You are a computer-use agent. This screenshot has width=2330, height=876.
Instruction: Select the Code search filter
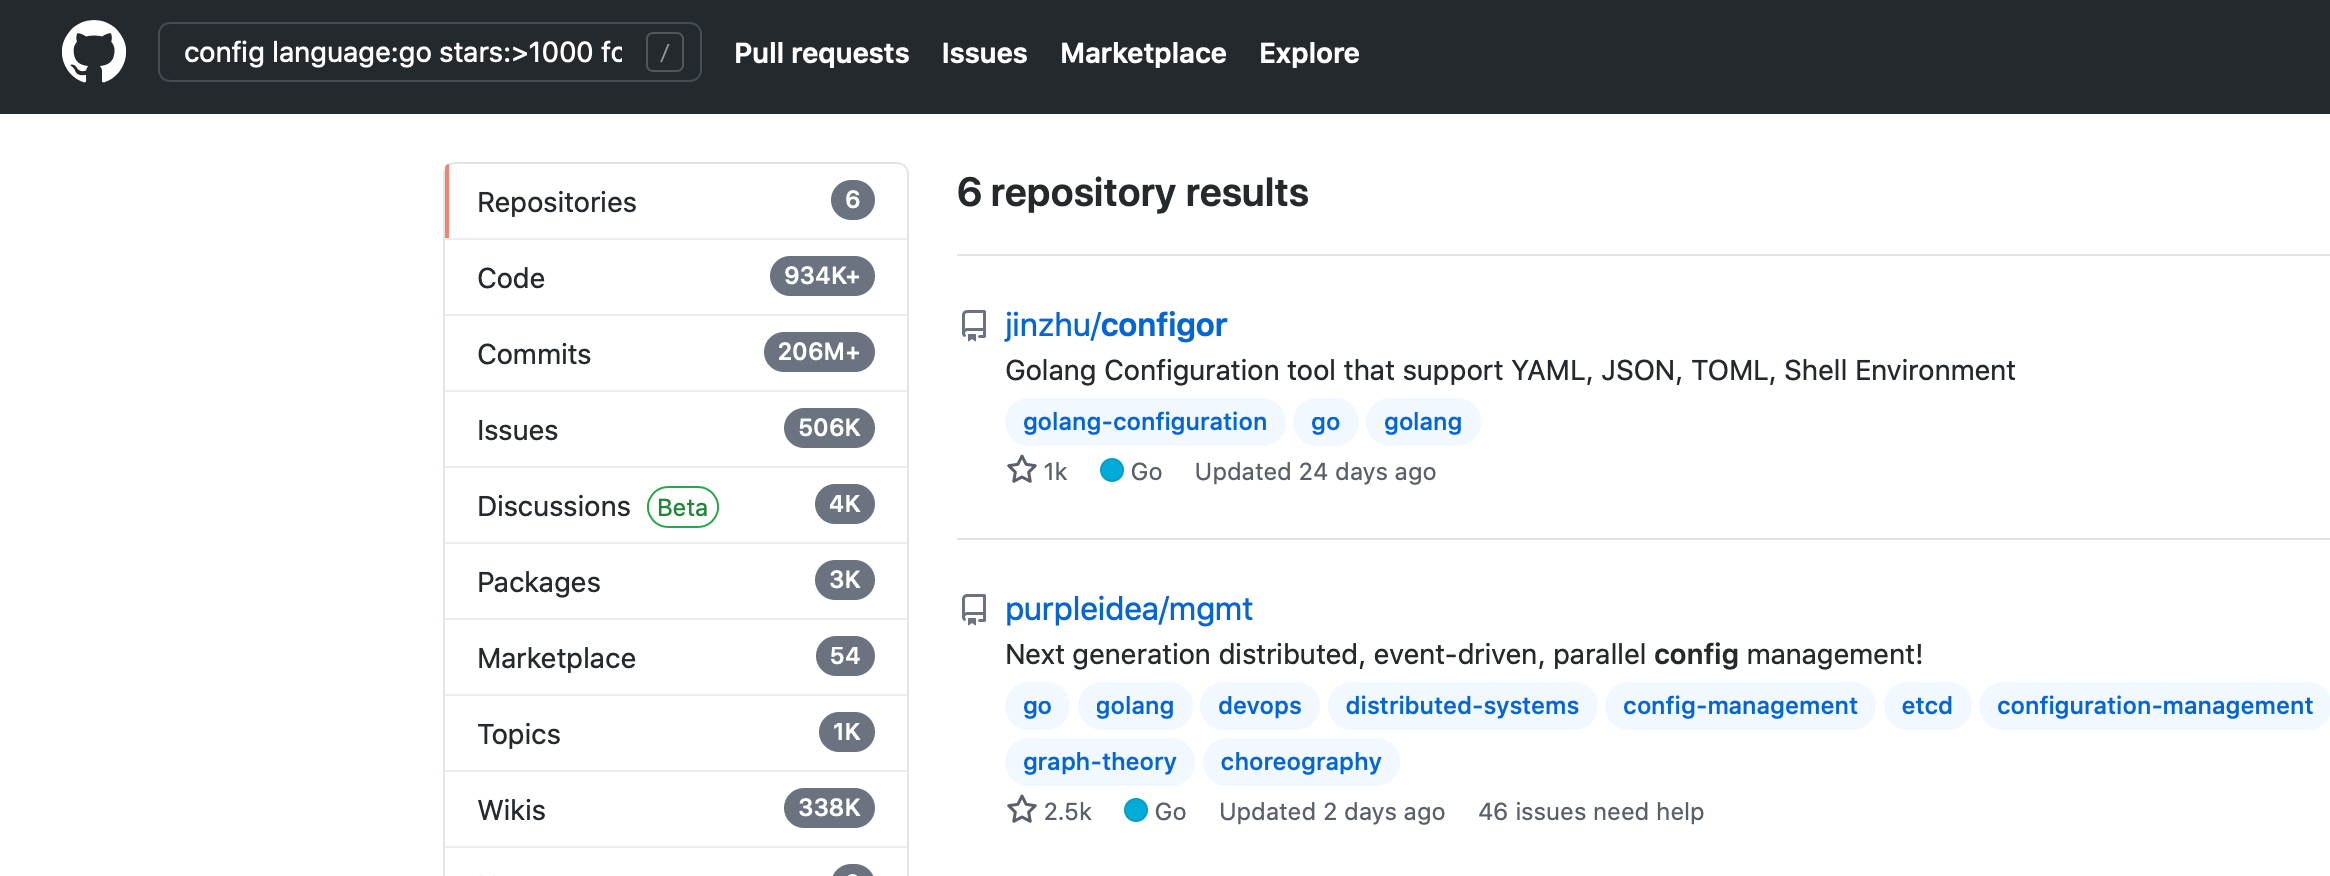675,278
